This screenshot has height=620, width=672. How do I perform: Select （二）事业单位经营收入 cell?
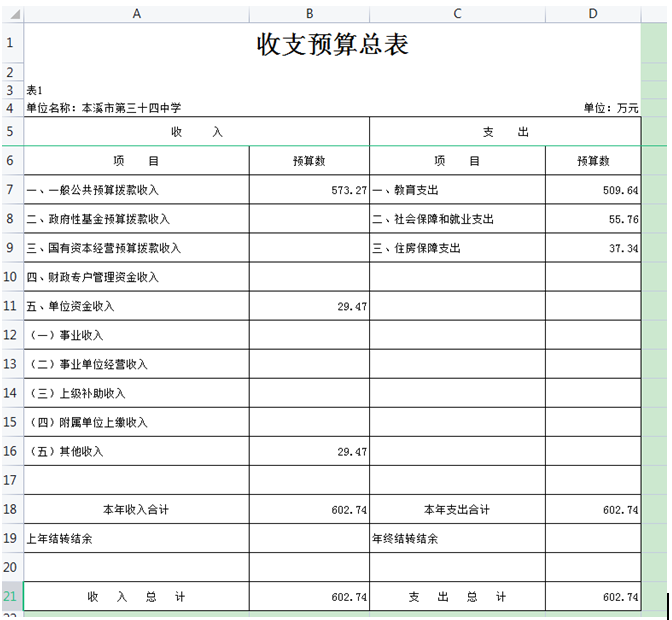point(136,364)
